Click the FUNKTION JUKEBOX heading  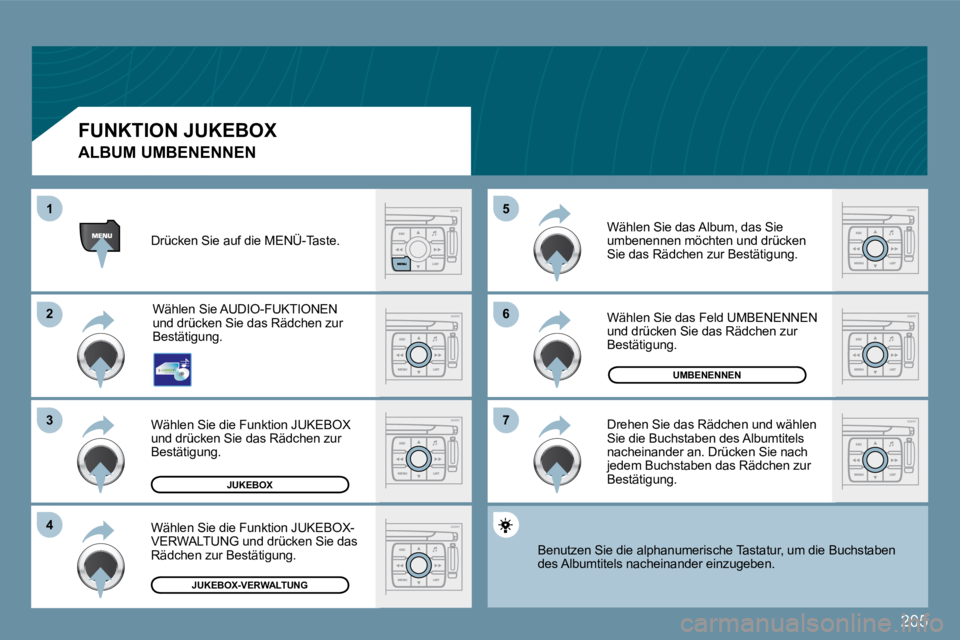tap(178, 130)
